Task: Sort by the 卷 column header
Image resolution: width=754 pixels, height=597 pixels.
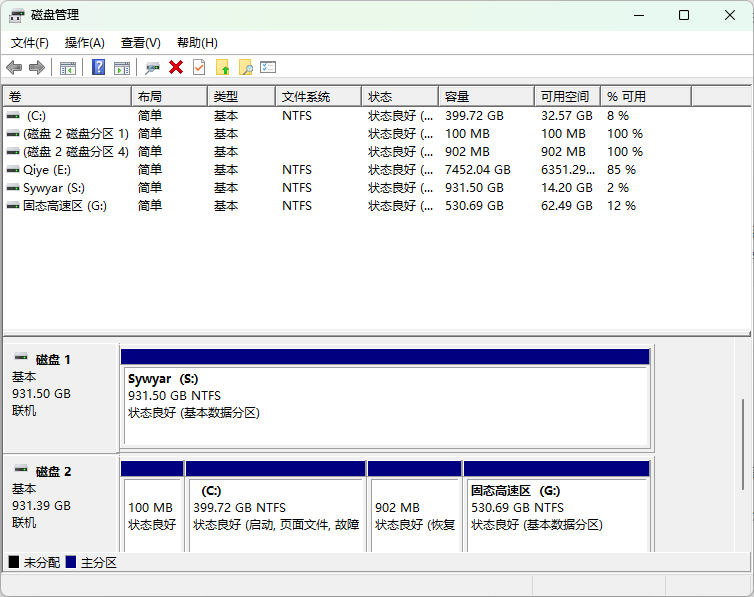Action: 67,97
